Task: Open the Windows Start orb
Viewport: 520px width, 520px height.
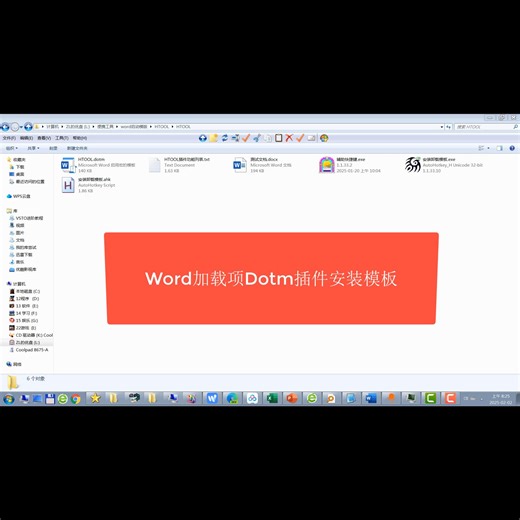Action: [x=8, y=398]
